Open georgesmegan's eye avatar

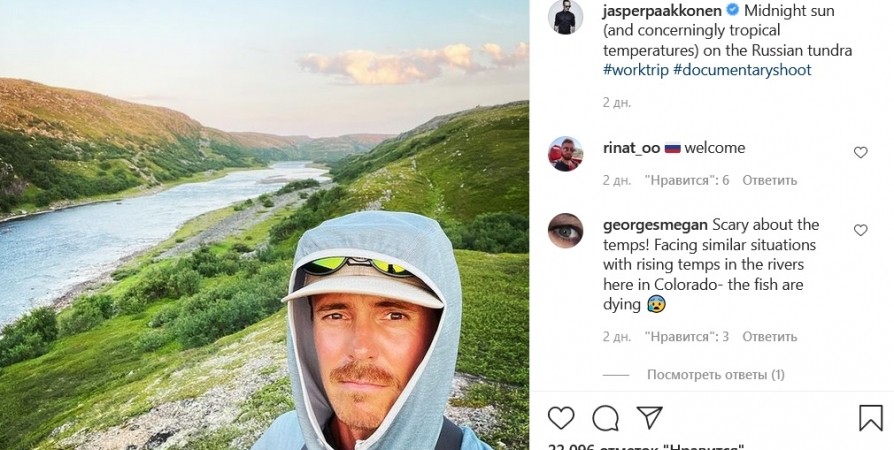point(566,231)
